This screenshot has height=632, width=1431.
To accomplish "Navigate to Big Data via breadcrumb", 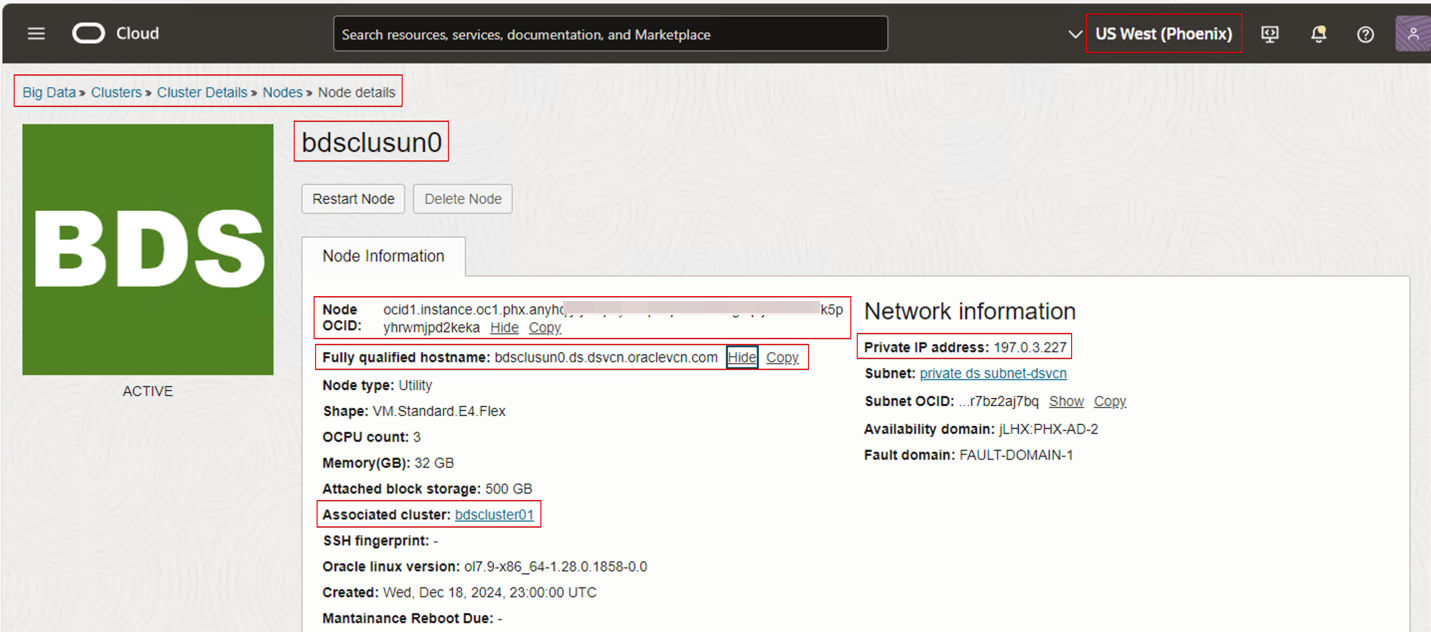I will point(49,91).
